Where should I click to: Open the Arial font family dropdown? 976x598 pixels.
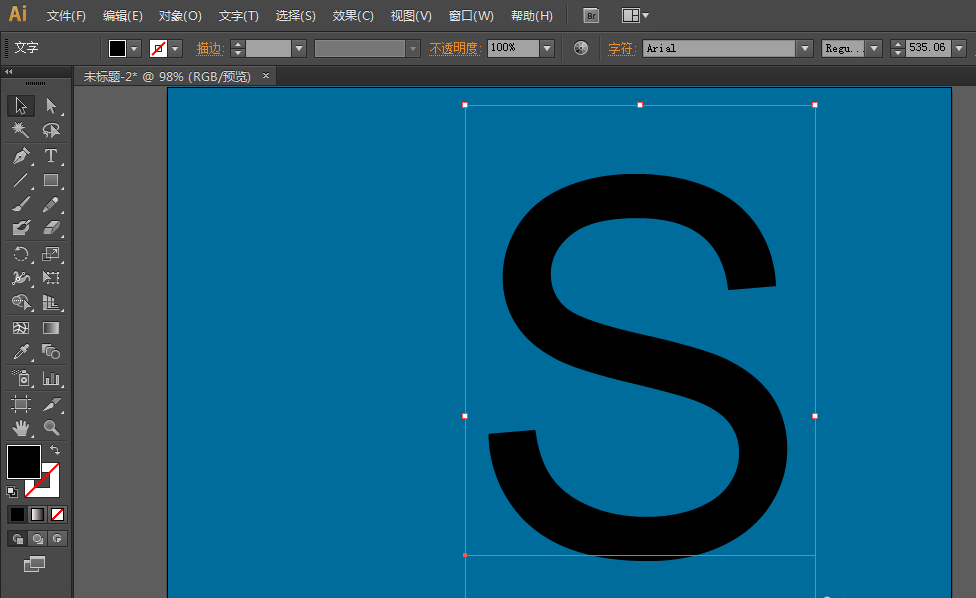tap(805, 48)
